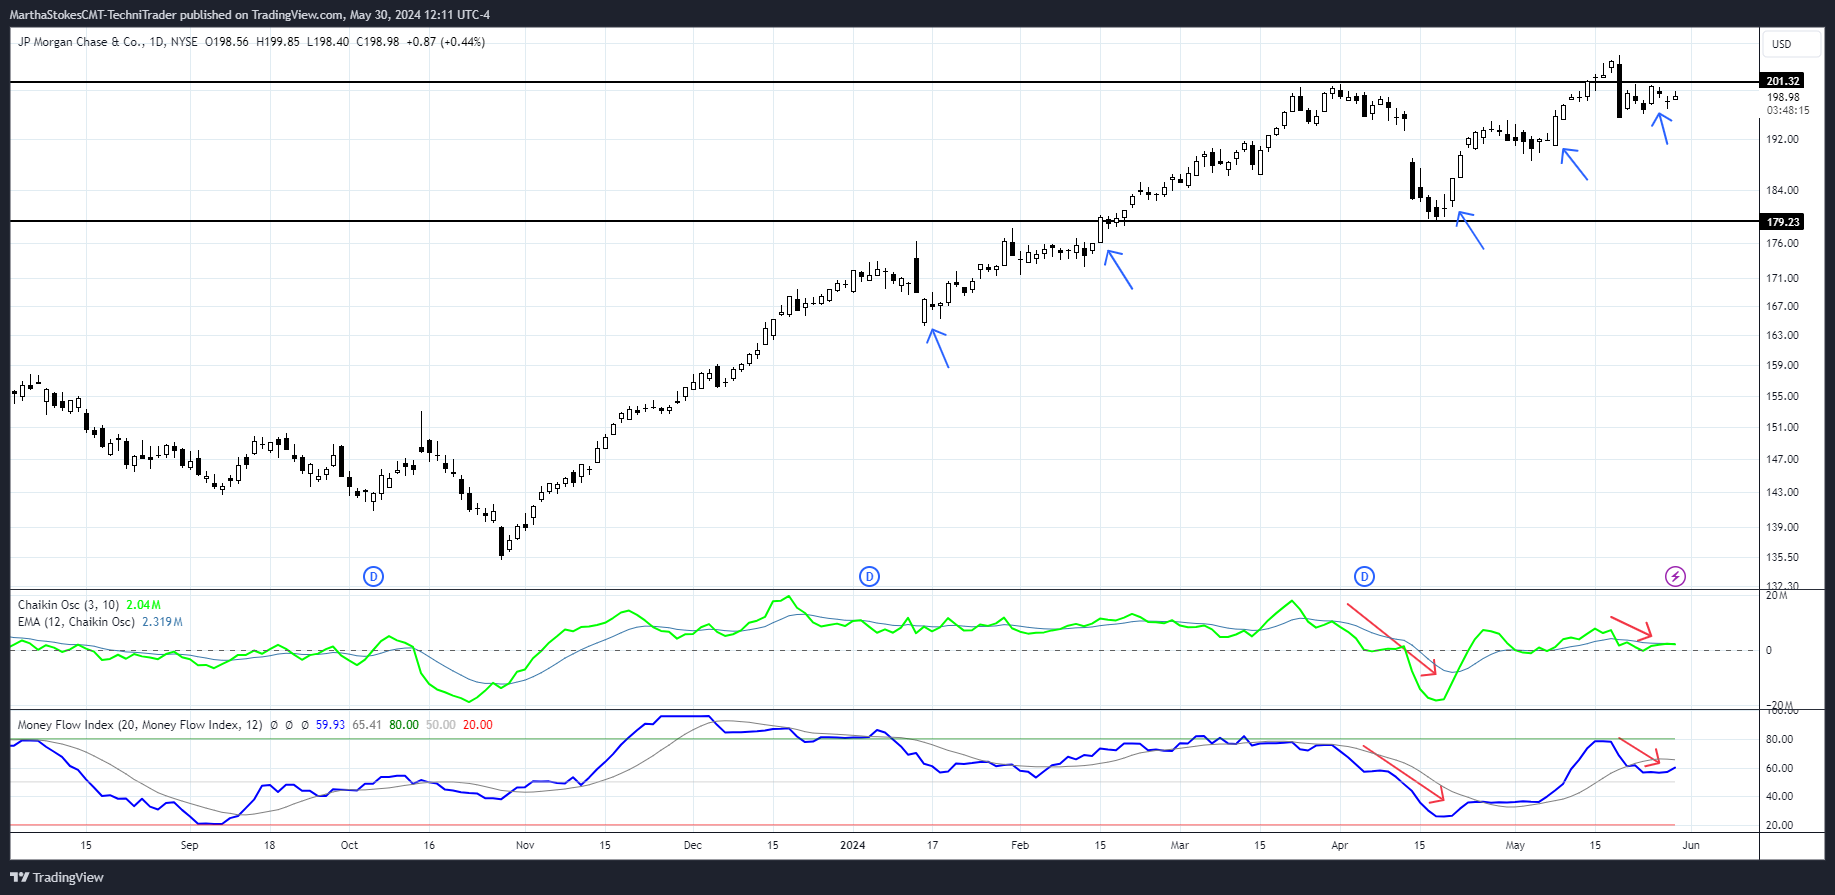1835x895 pixels.
Task: Click the Mar label on time axis
Action: (x=1180, y=845)
